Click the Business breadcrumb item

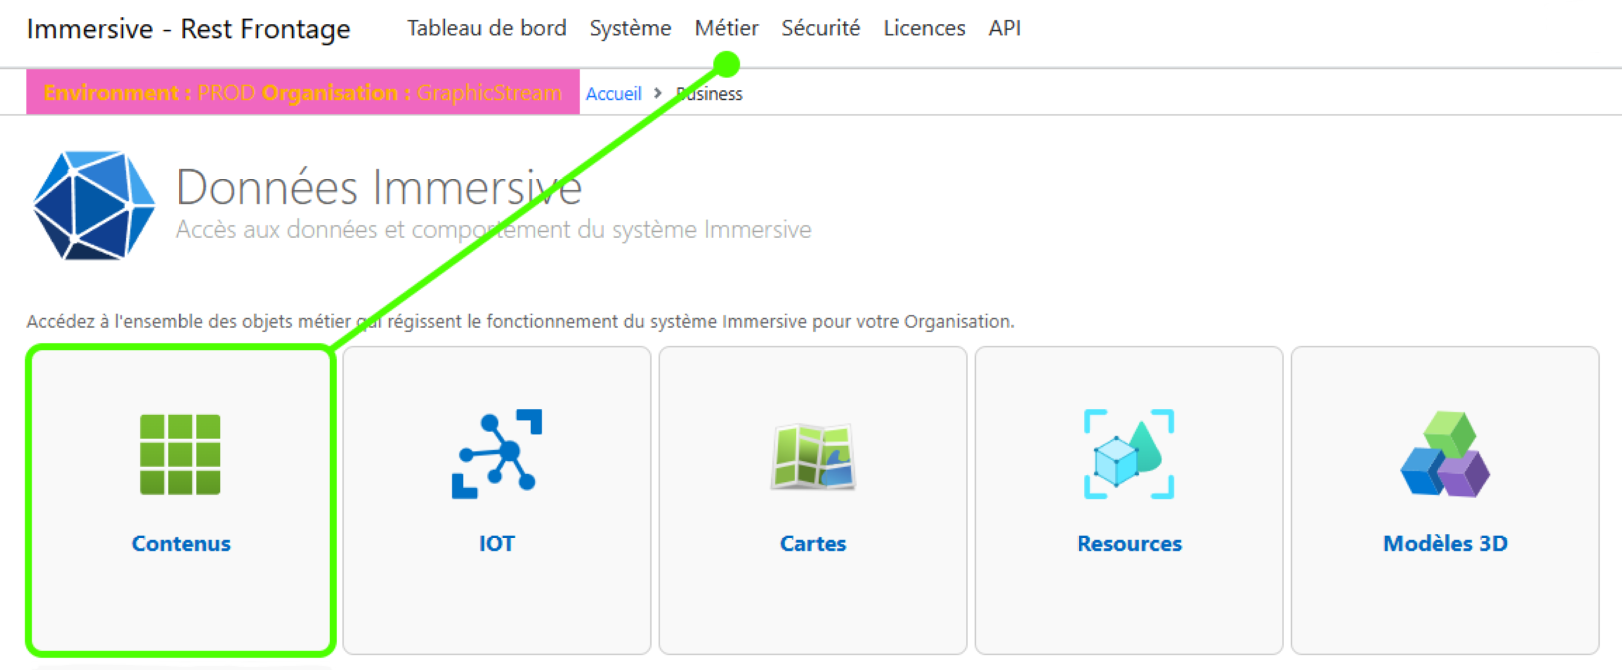click(x=710, y=94)
